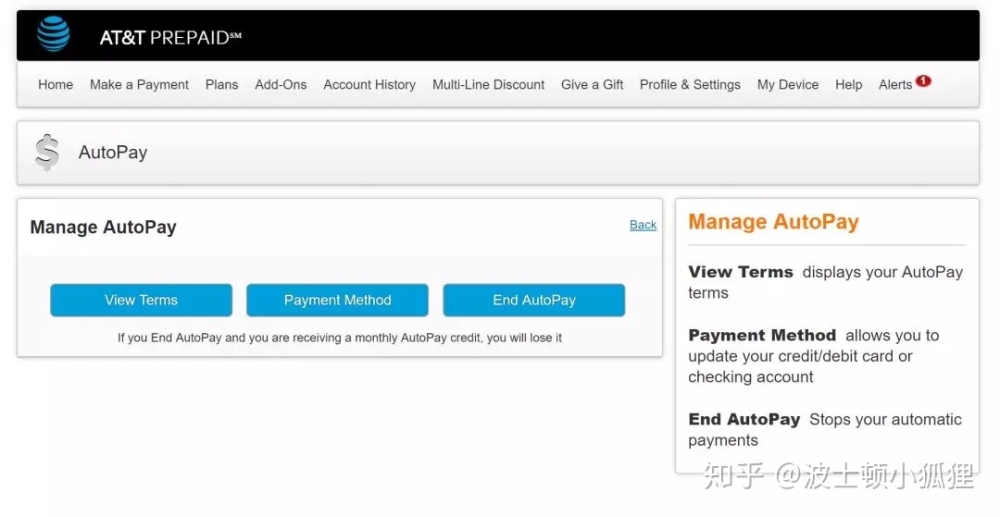This screenshot has width=1000, height=517.
Task: Click the bold End AutoPay sidebar label
Action: click(x=744, y=419)
